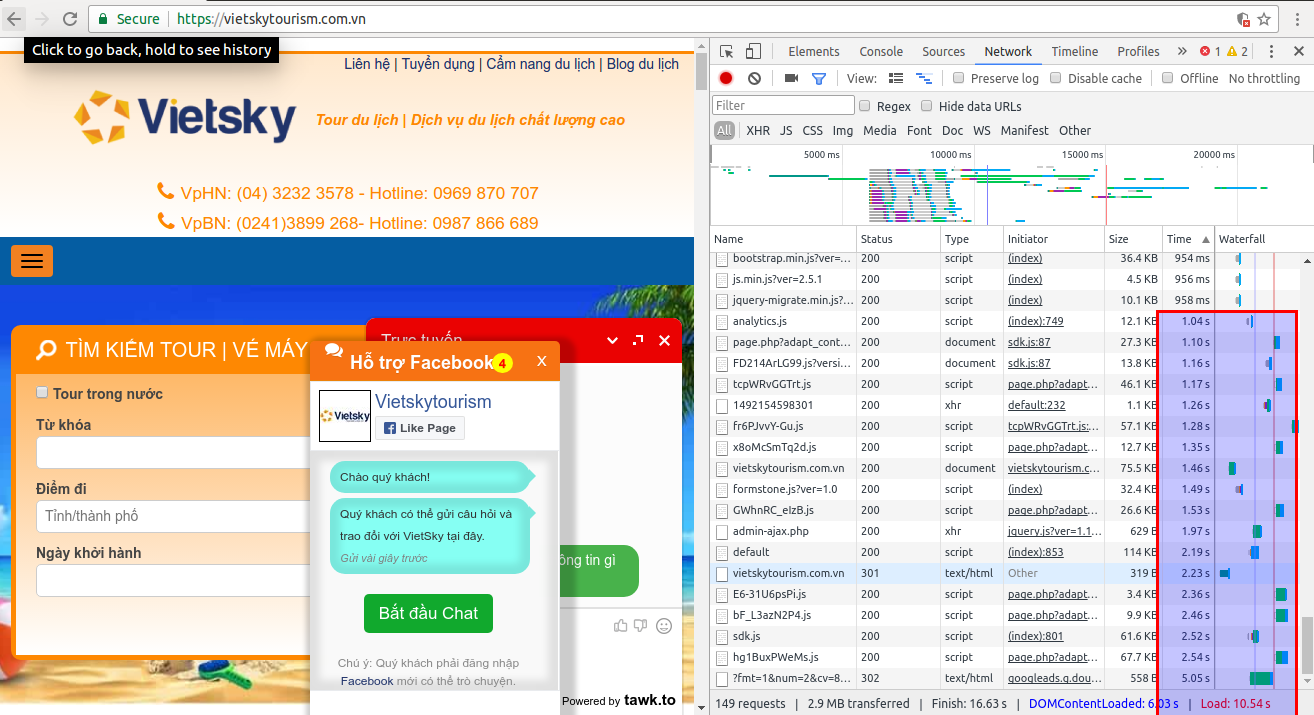This screenshot has width=1314, height=715.
Task: Click the secure padlock site info
Action: 103,19
